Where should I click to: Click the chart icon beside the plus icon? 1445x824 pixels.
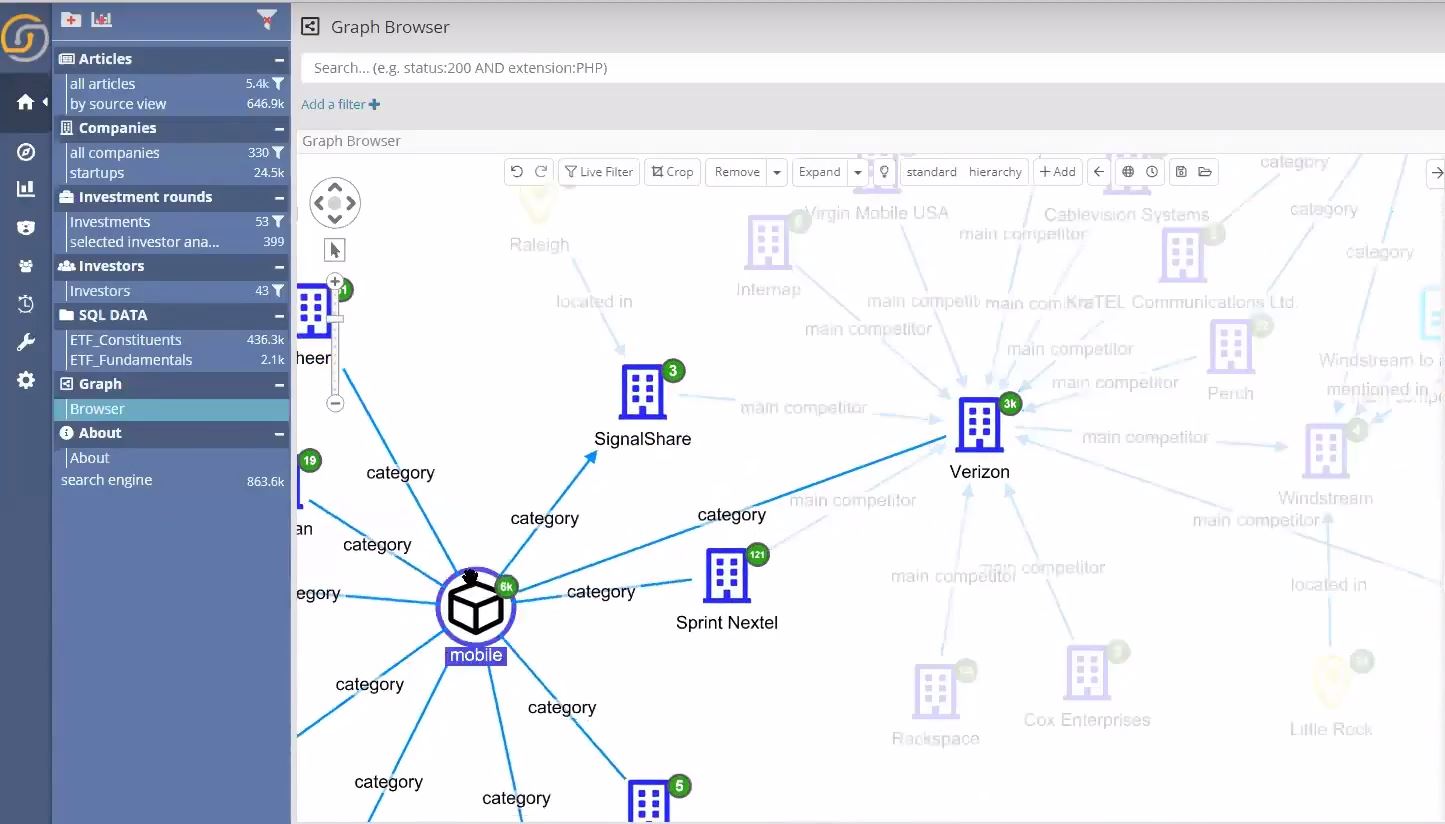(101, 19)
